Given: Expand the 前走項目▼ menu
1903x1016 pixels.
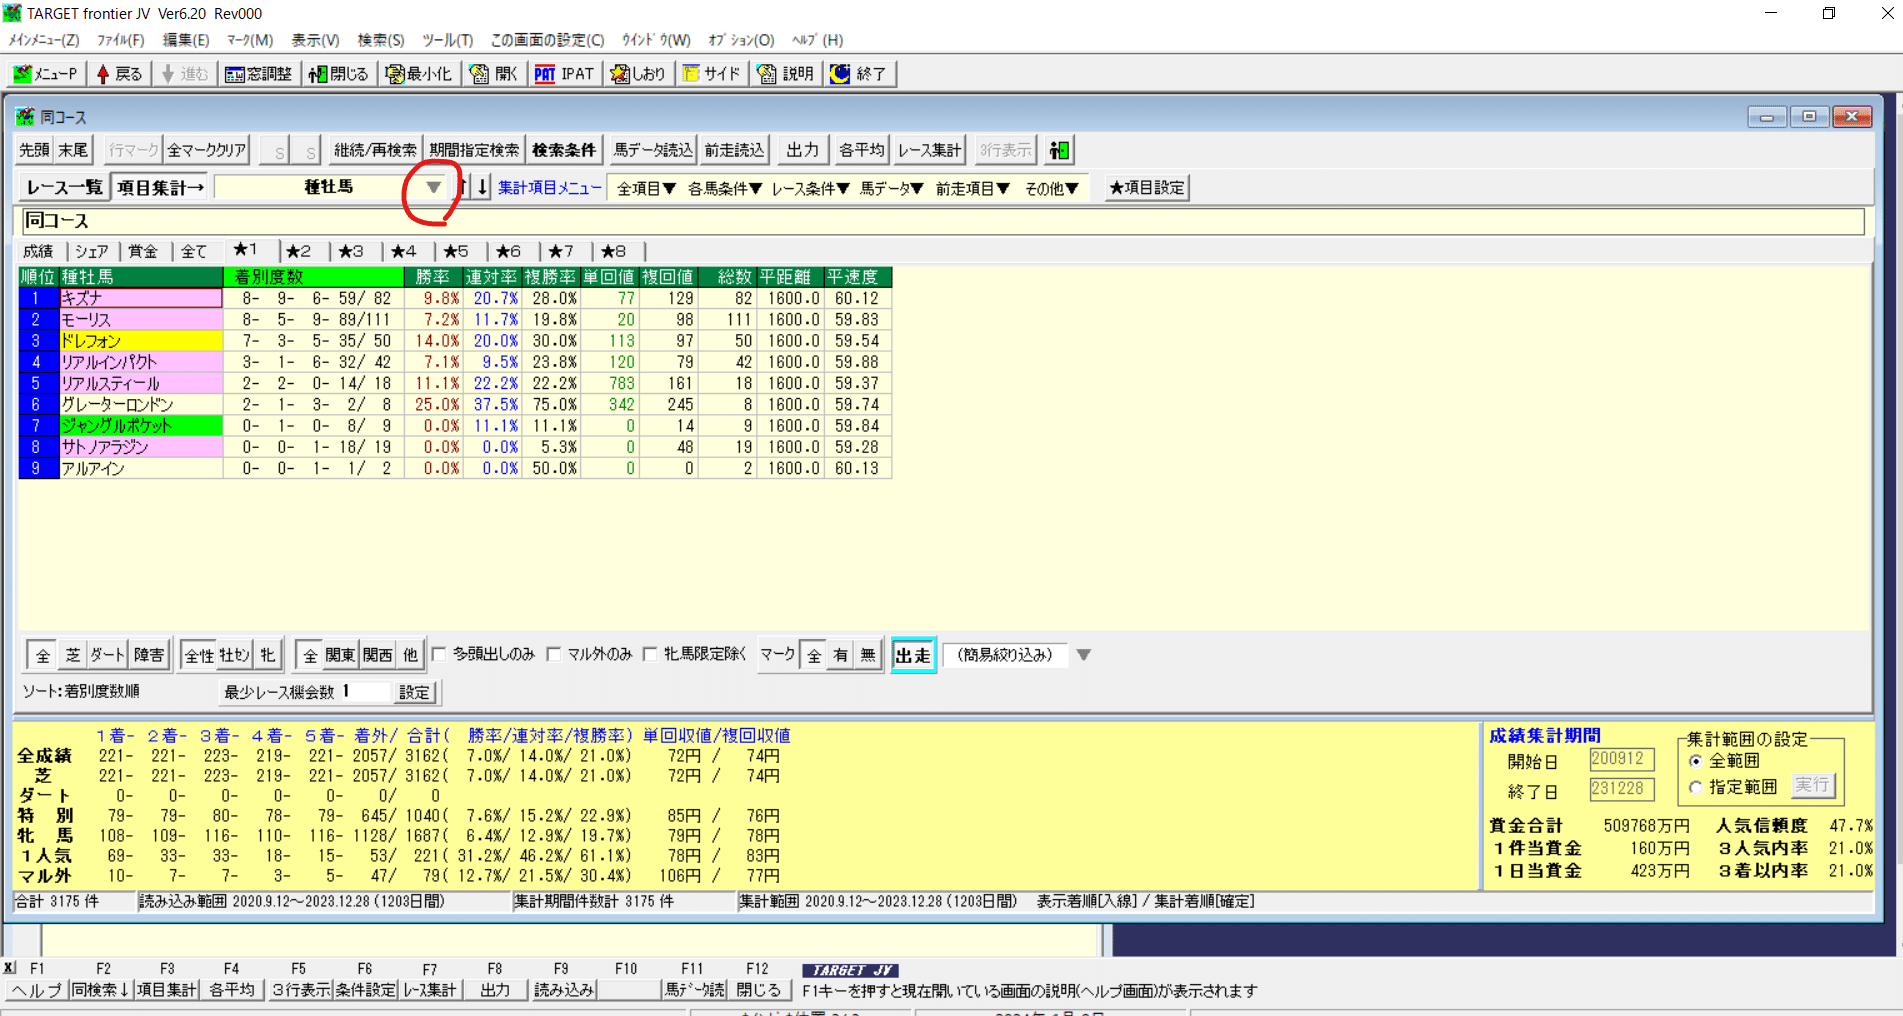Looking at the screenshot, I should (x=973, y=188).
